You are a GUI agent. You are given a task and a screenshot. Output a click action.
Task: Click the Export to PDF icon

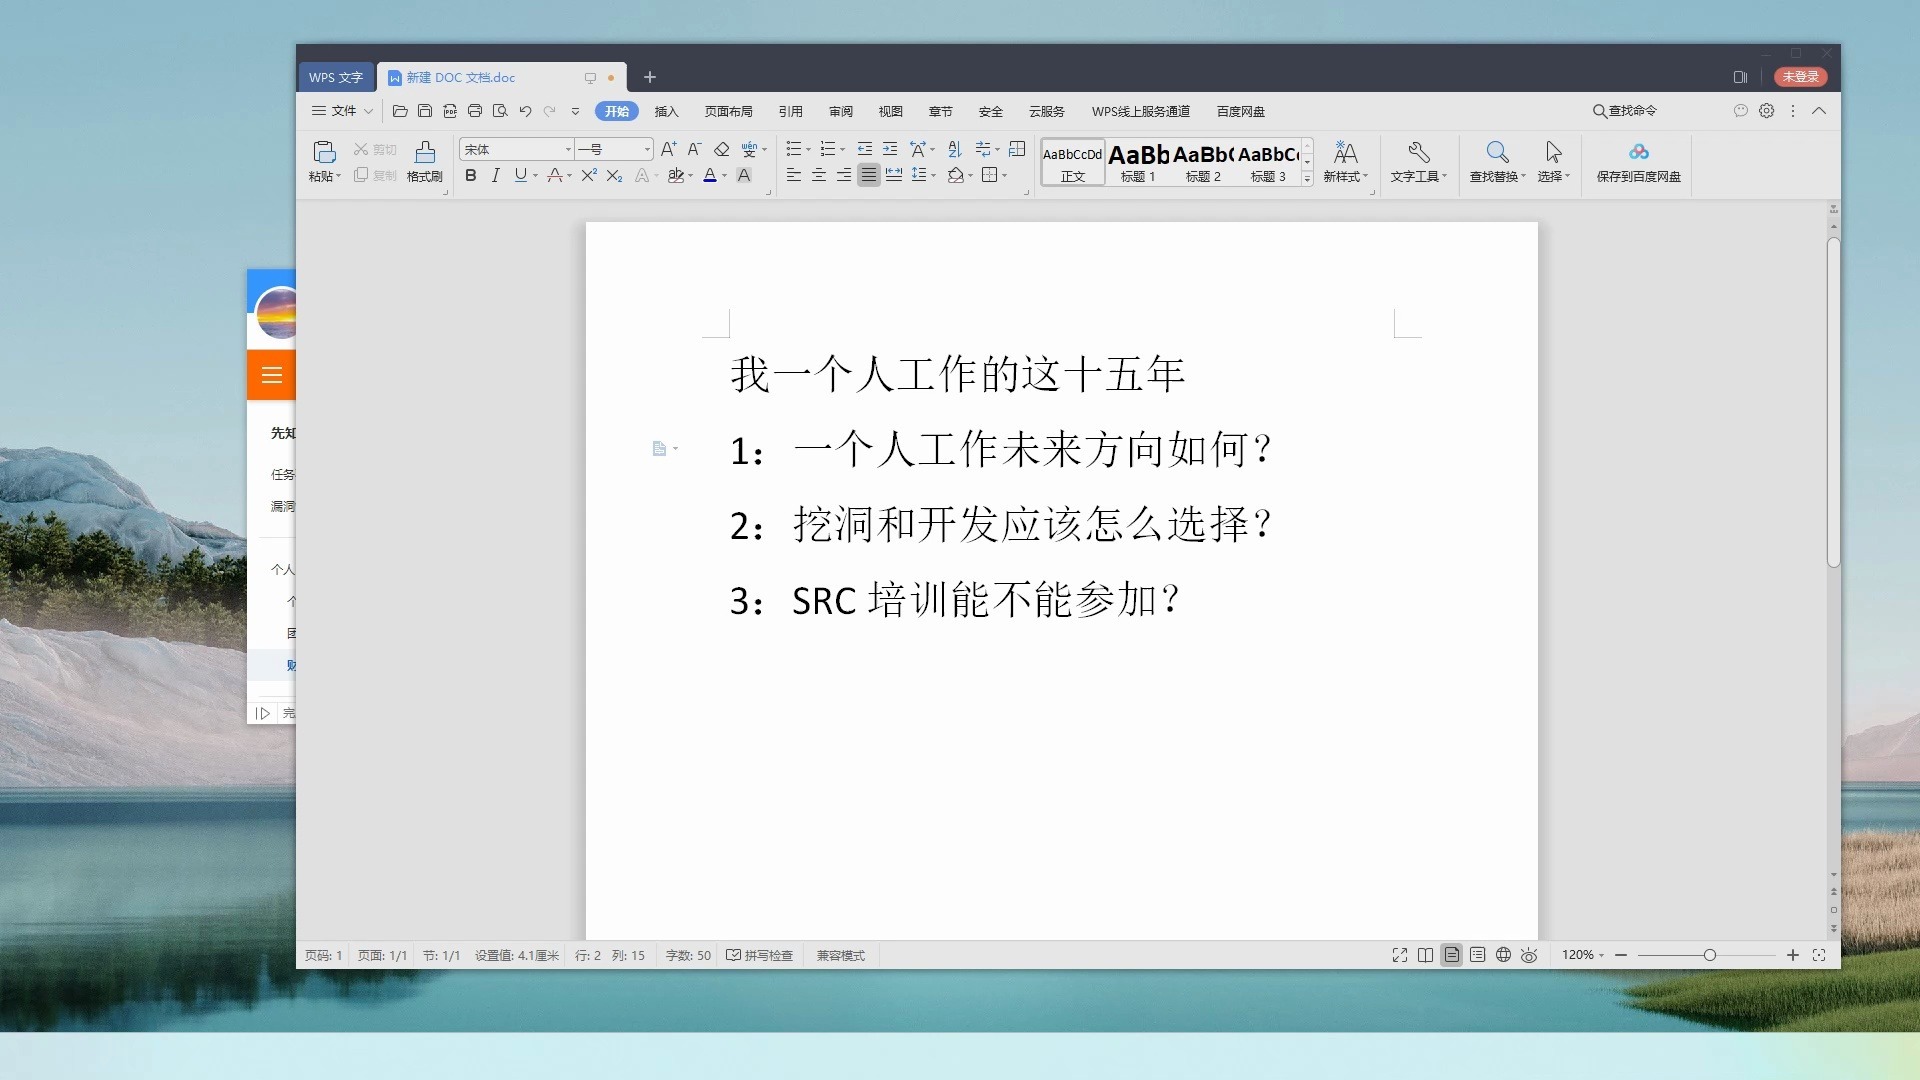coord(450,111)
